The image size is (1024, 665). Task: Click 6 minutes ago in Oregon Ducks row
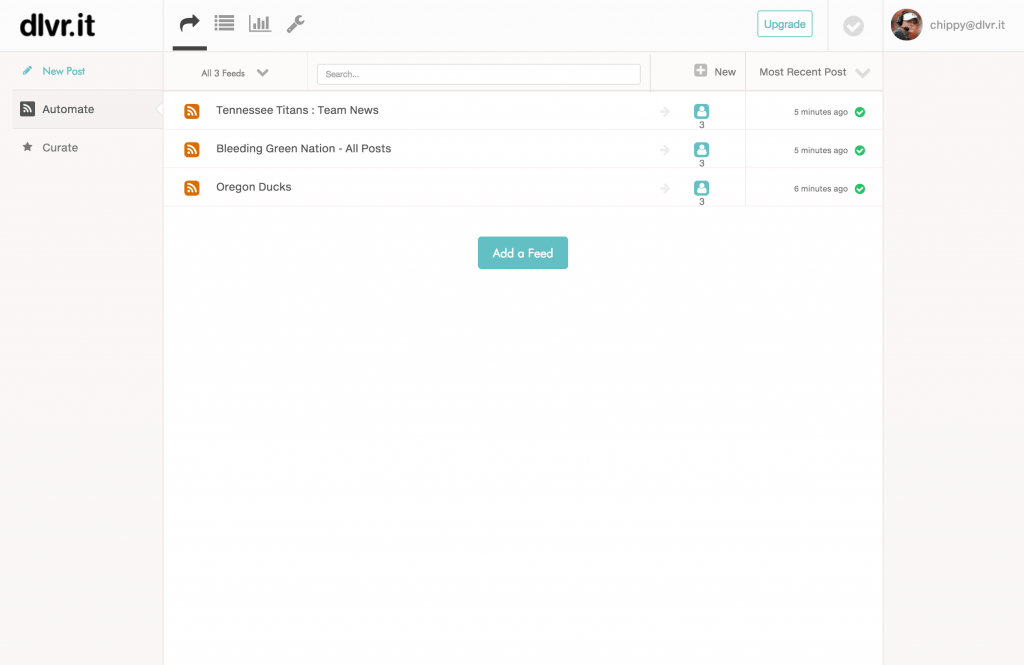[820, 189]
